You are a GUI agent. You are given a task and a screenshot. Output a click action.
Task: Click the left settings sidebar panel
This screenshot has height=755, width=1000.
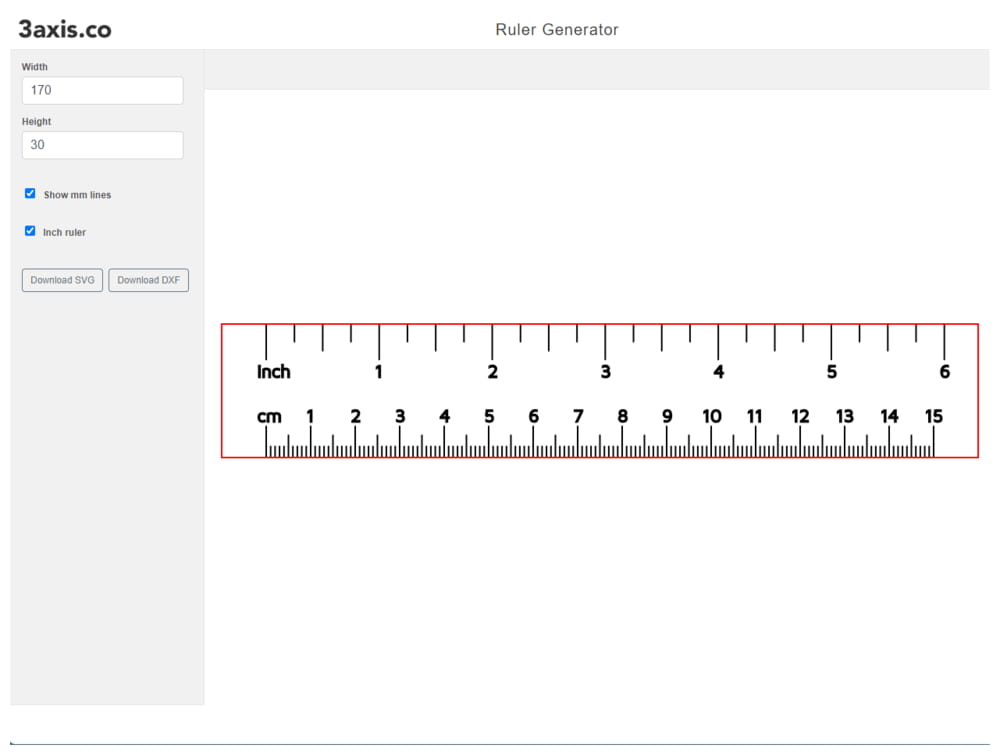pos(105,500)
